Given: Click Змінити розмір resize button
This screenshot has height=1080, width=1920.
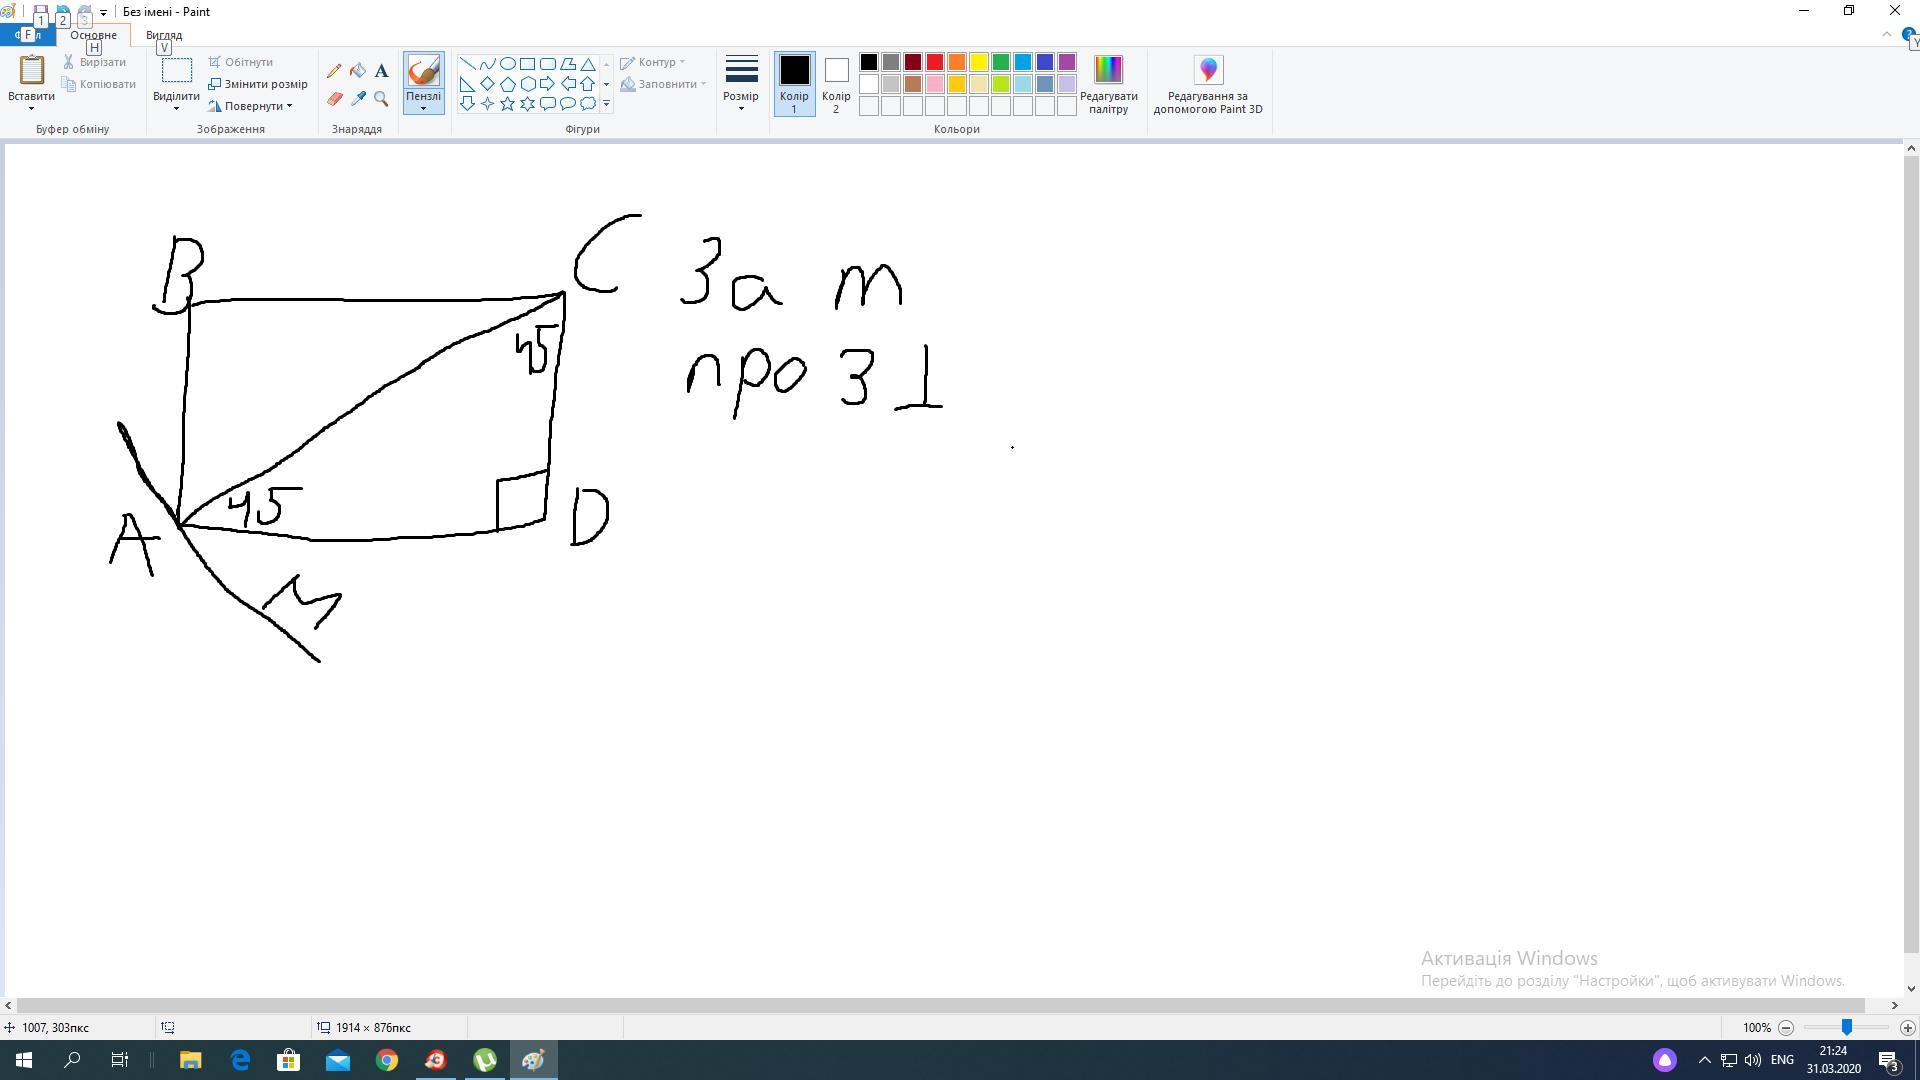Looking at the screenshot, I should point(258,84).
